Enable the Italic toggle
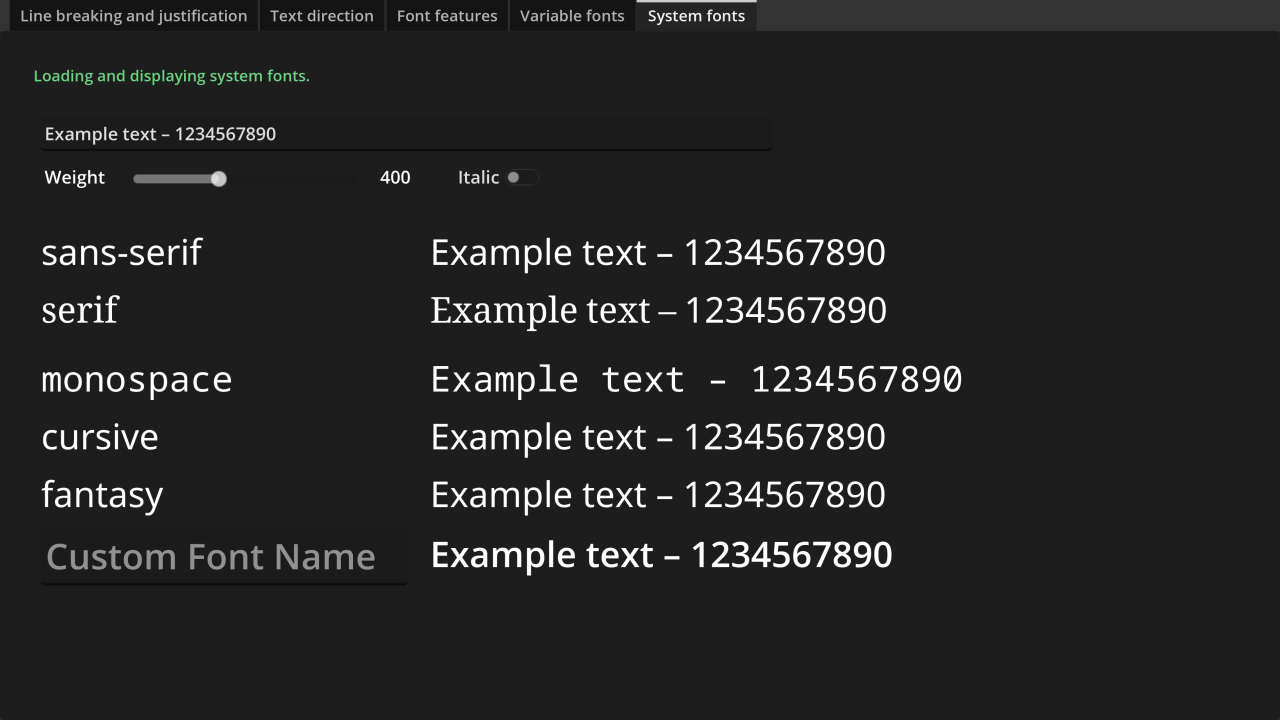The height and width of the screenshot is (720, 1280). (x=522, y=177)
